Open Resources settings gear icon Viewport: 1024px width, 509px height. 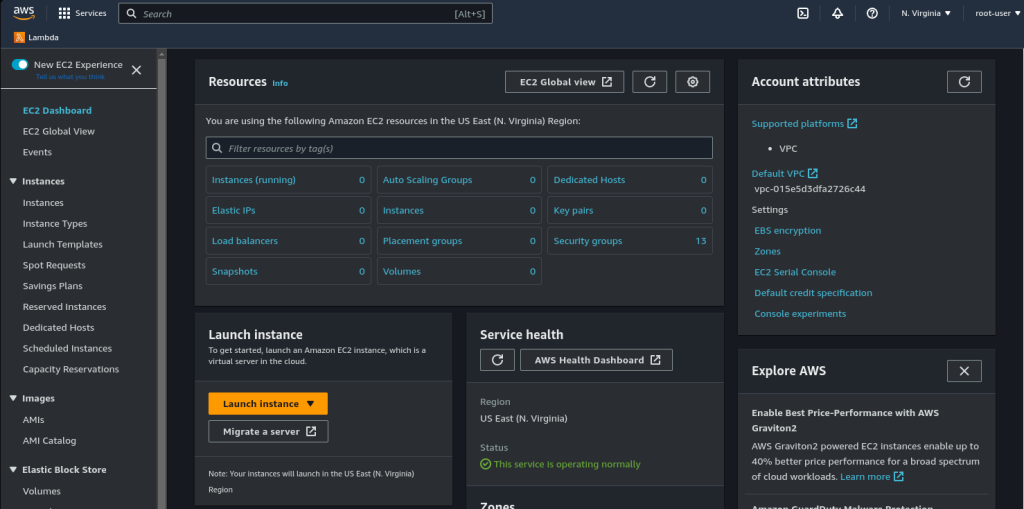coord(692,82)
